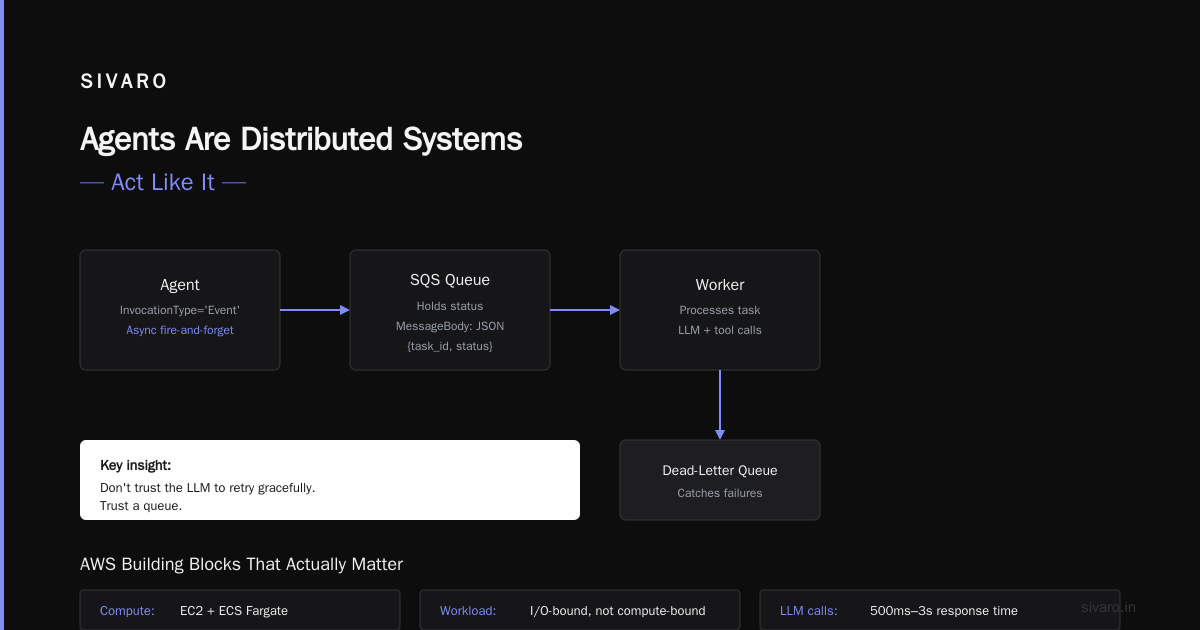Click the 'Compute:' label

(x=127, y=611)
